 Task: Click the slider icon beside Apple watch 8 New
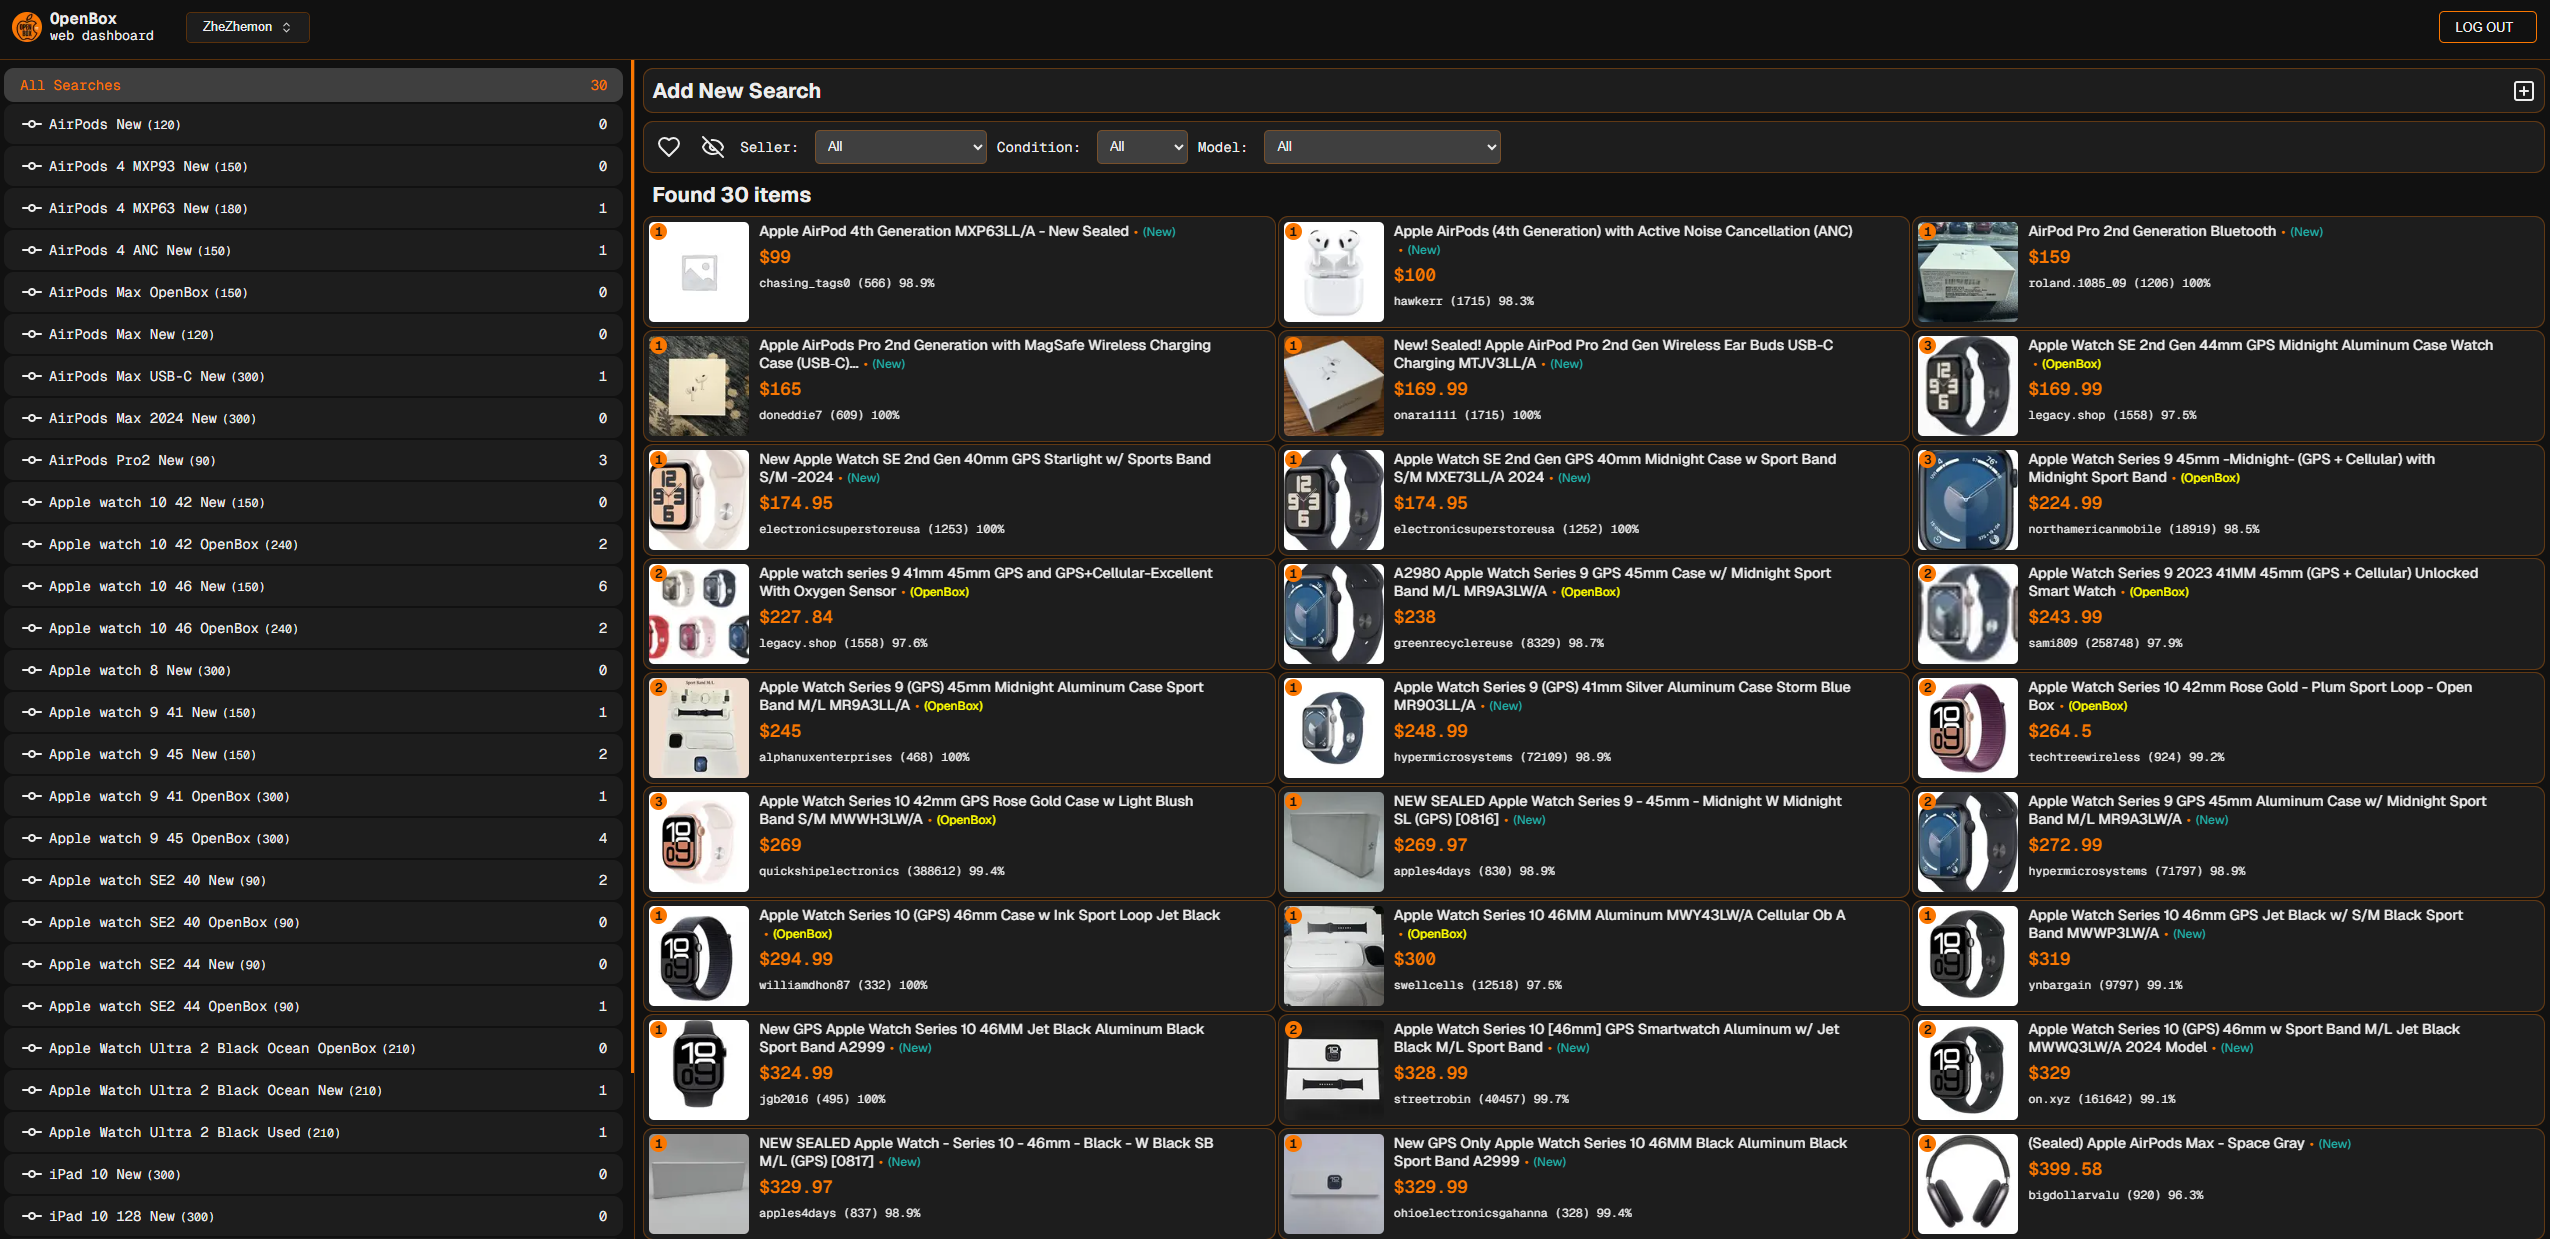pos(32,670)
